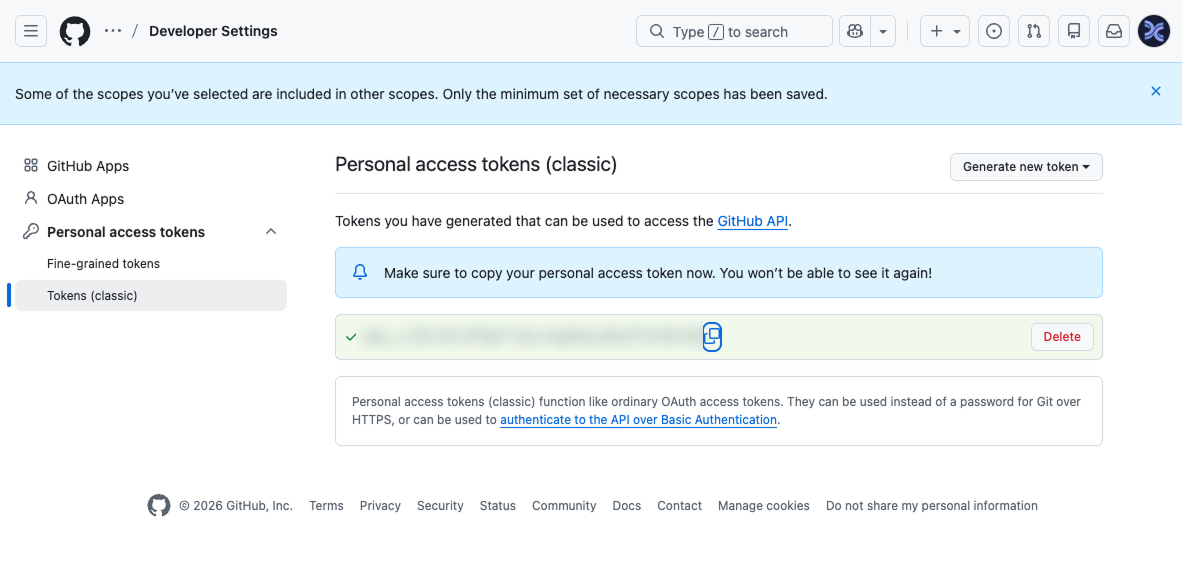Click the Personal access tokens (classic) heading
The image size is (1182, 567).
(476, 164)
